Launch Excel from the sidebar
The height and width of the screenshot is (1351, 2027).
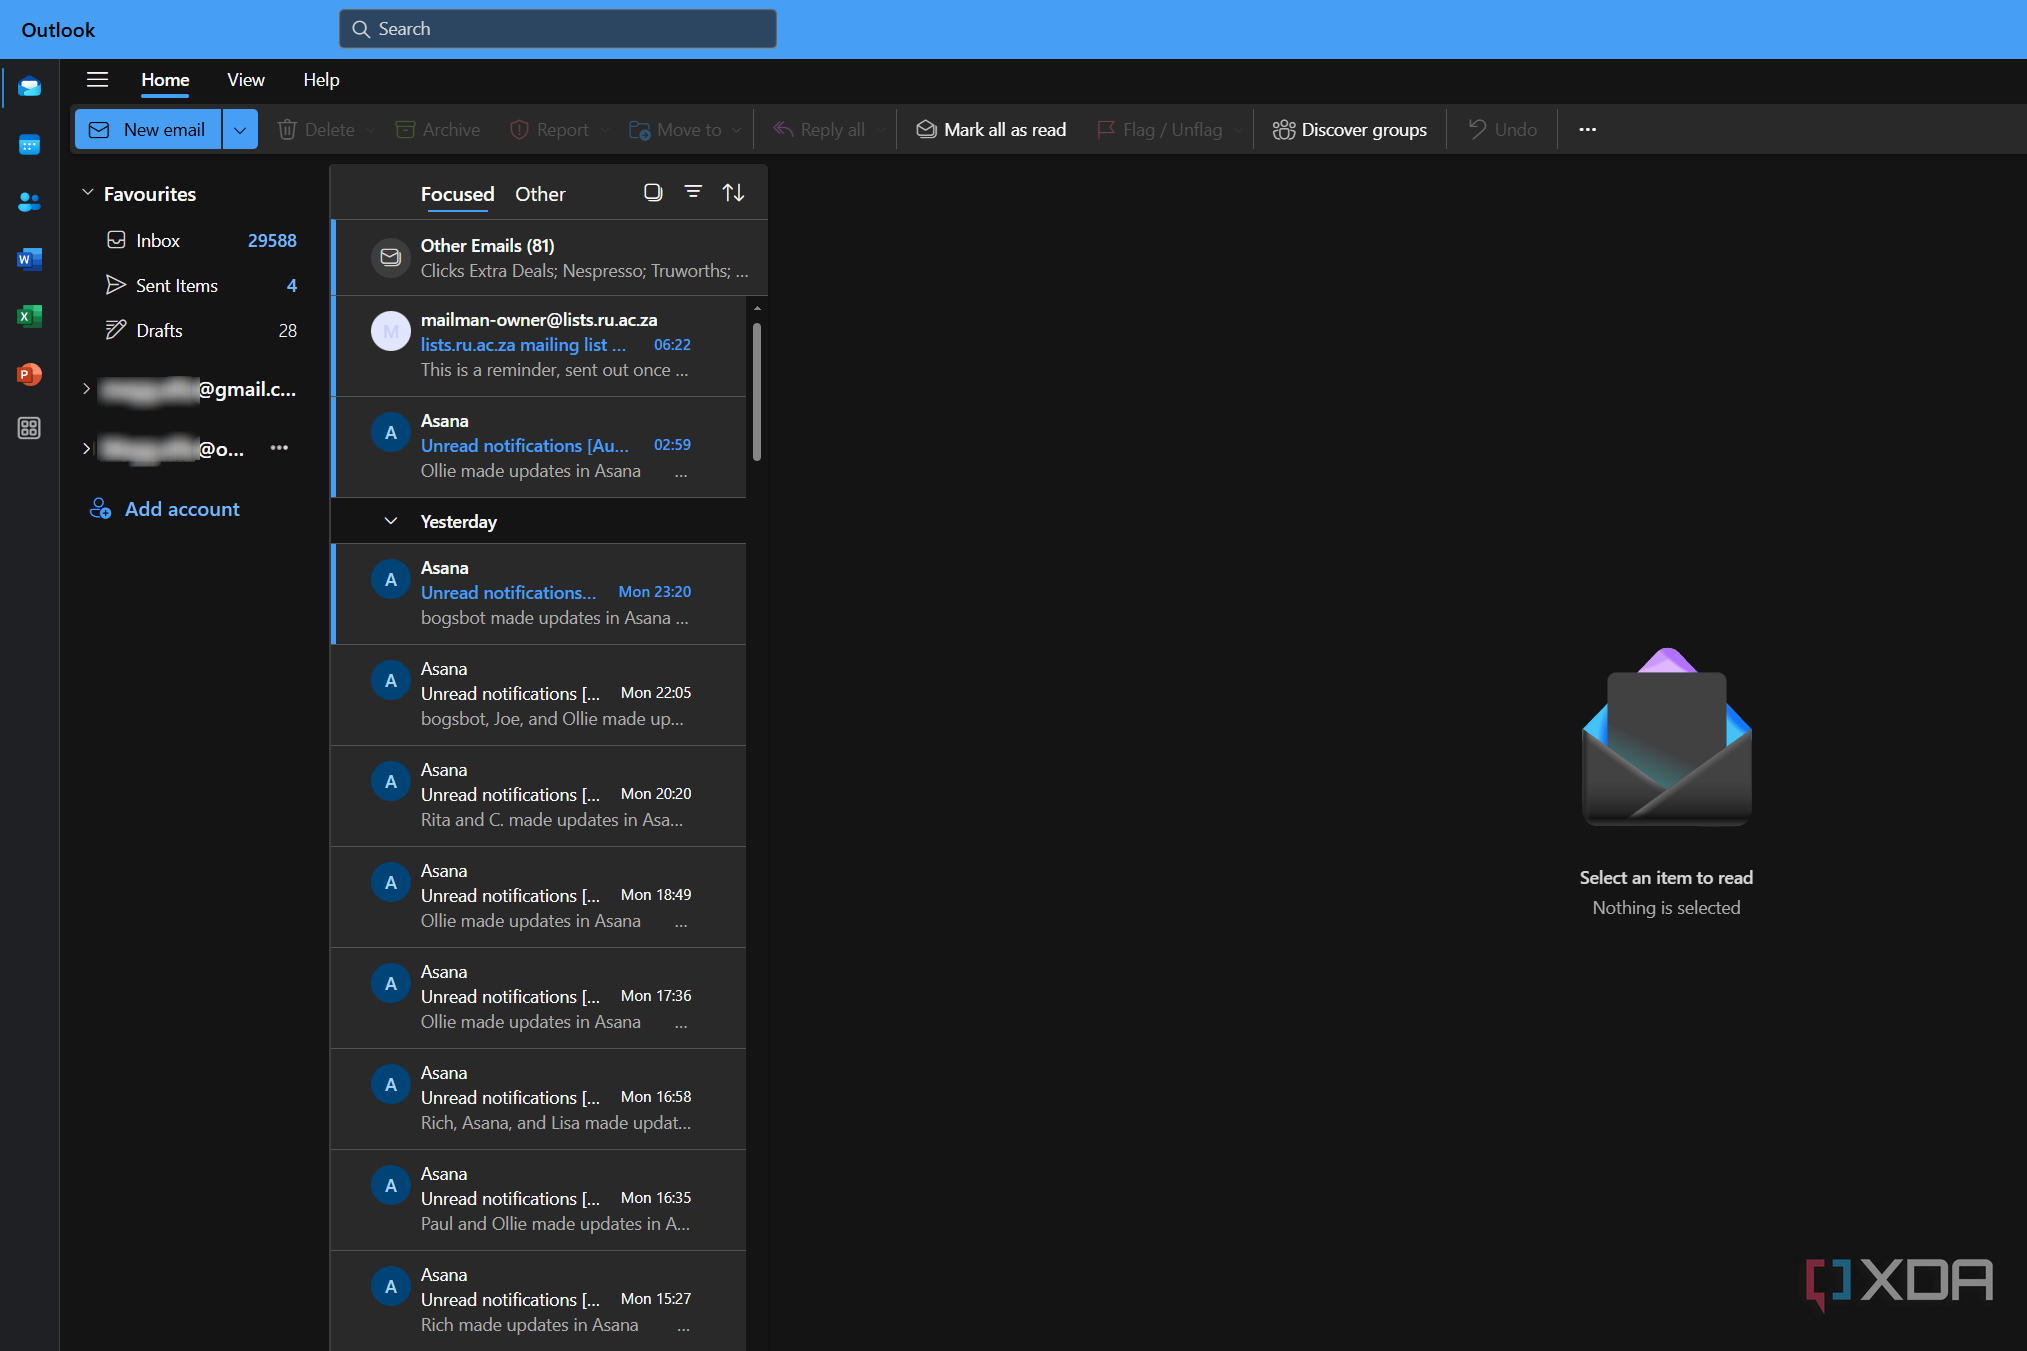[x=29, y=317]
